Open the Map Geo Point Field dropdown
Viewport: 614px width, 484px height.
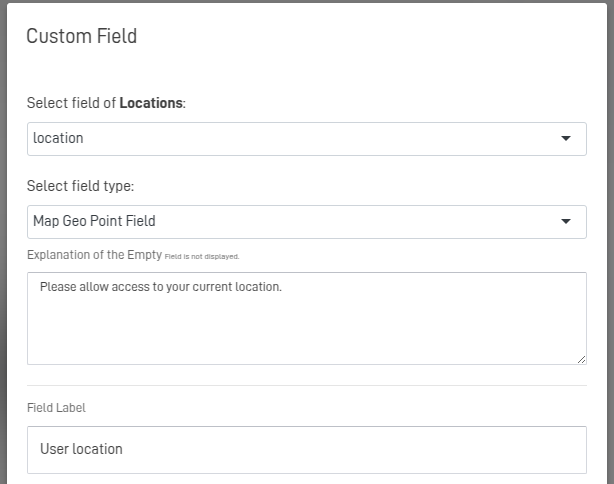[x=306, y=222]
